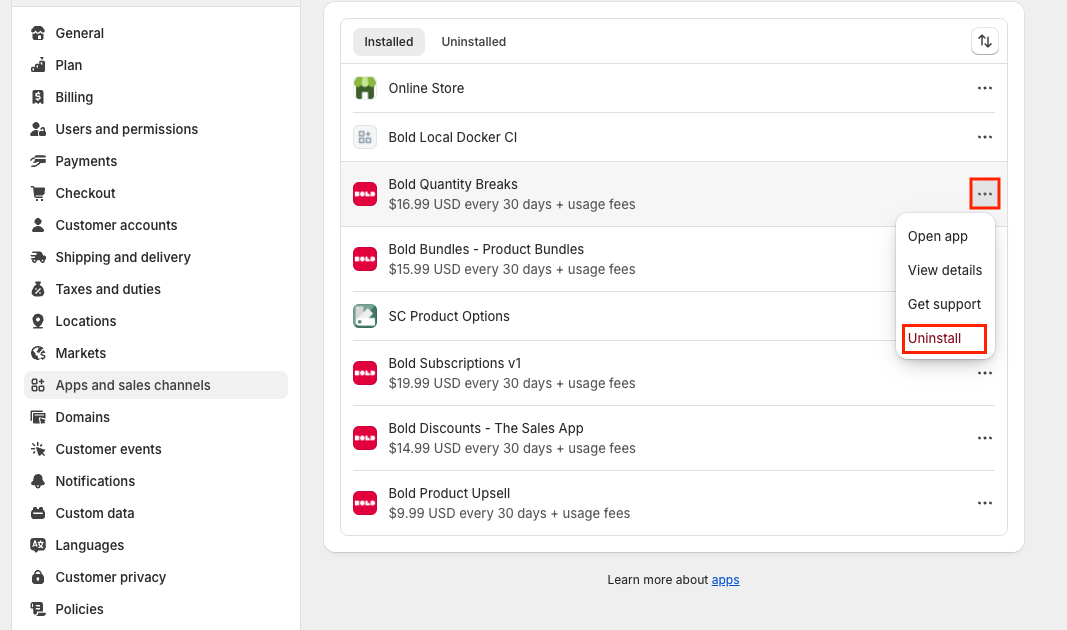The image size is (1067, 630).
Task: Open Bold Subscriptions v1 more actions menu
Action: (x=985, y=373)
